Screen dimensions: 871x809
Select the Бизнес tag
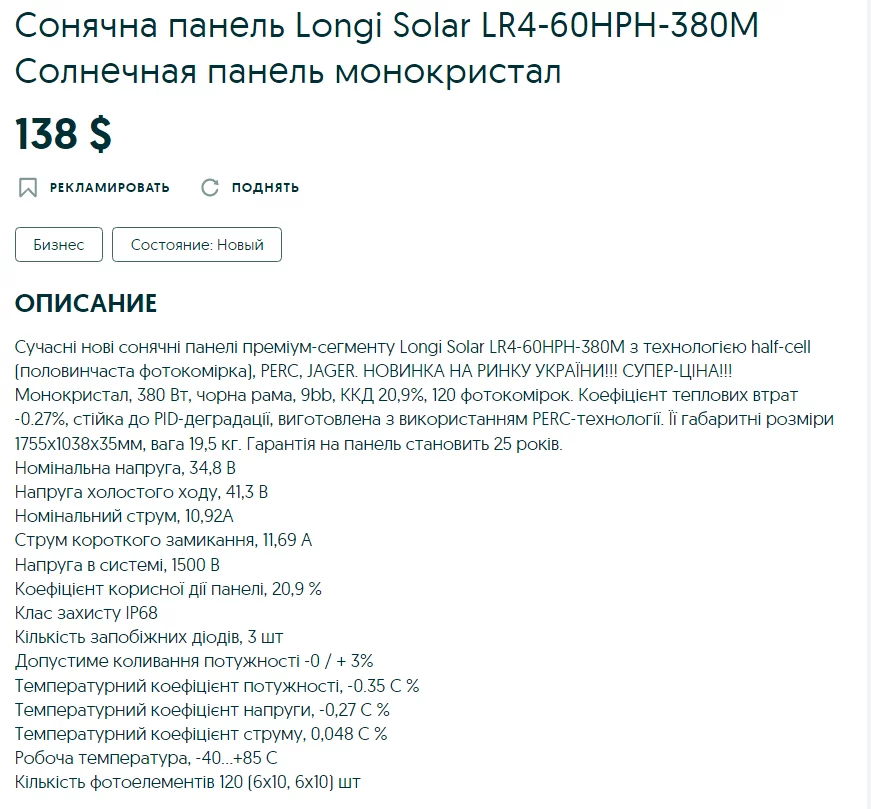(59, 245)
